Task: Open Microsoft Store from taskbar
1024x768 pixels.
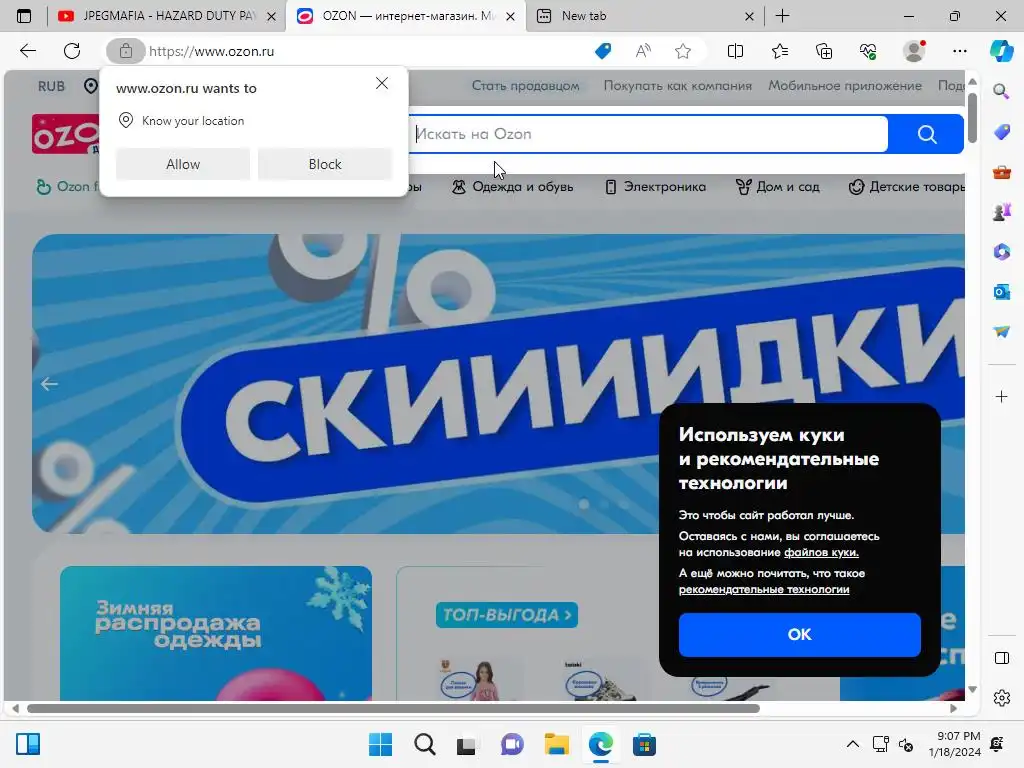Action: (644, 744)
